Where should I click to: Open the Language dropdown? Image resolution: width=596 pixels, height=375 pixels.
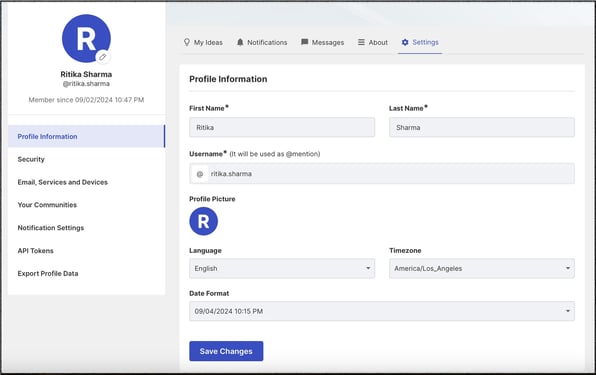pyautogui.click(x=282, y=268)
